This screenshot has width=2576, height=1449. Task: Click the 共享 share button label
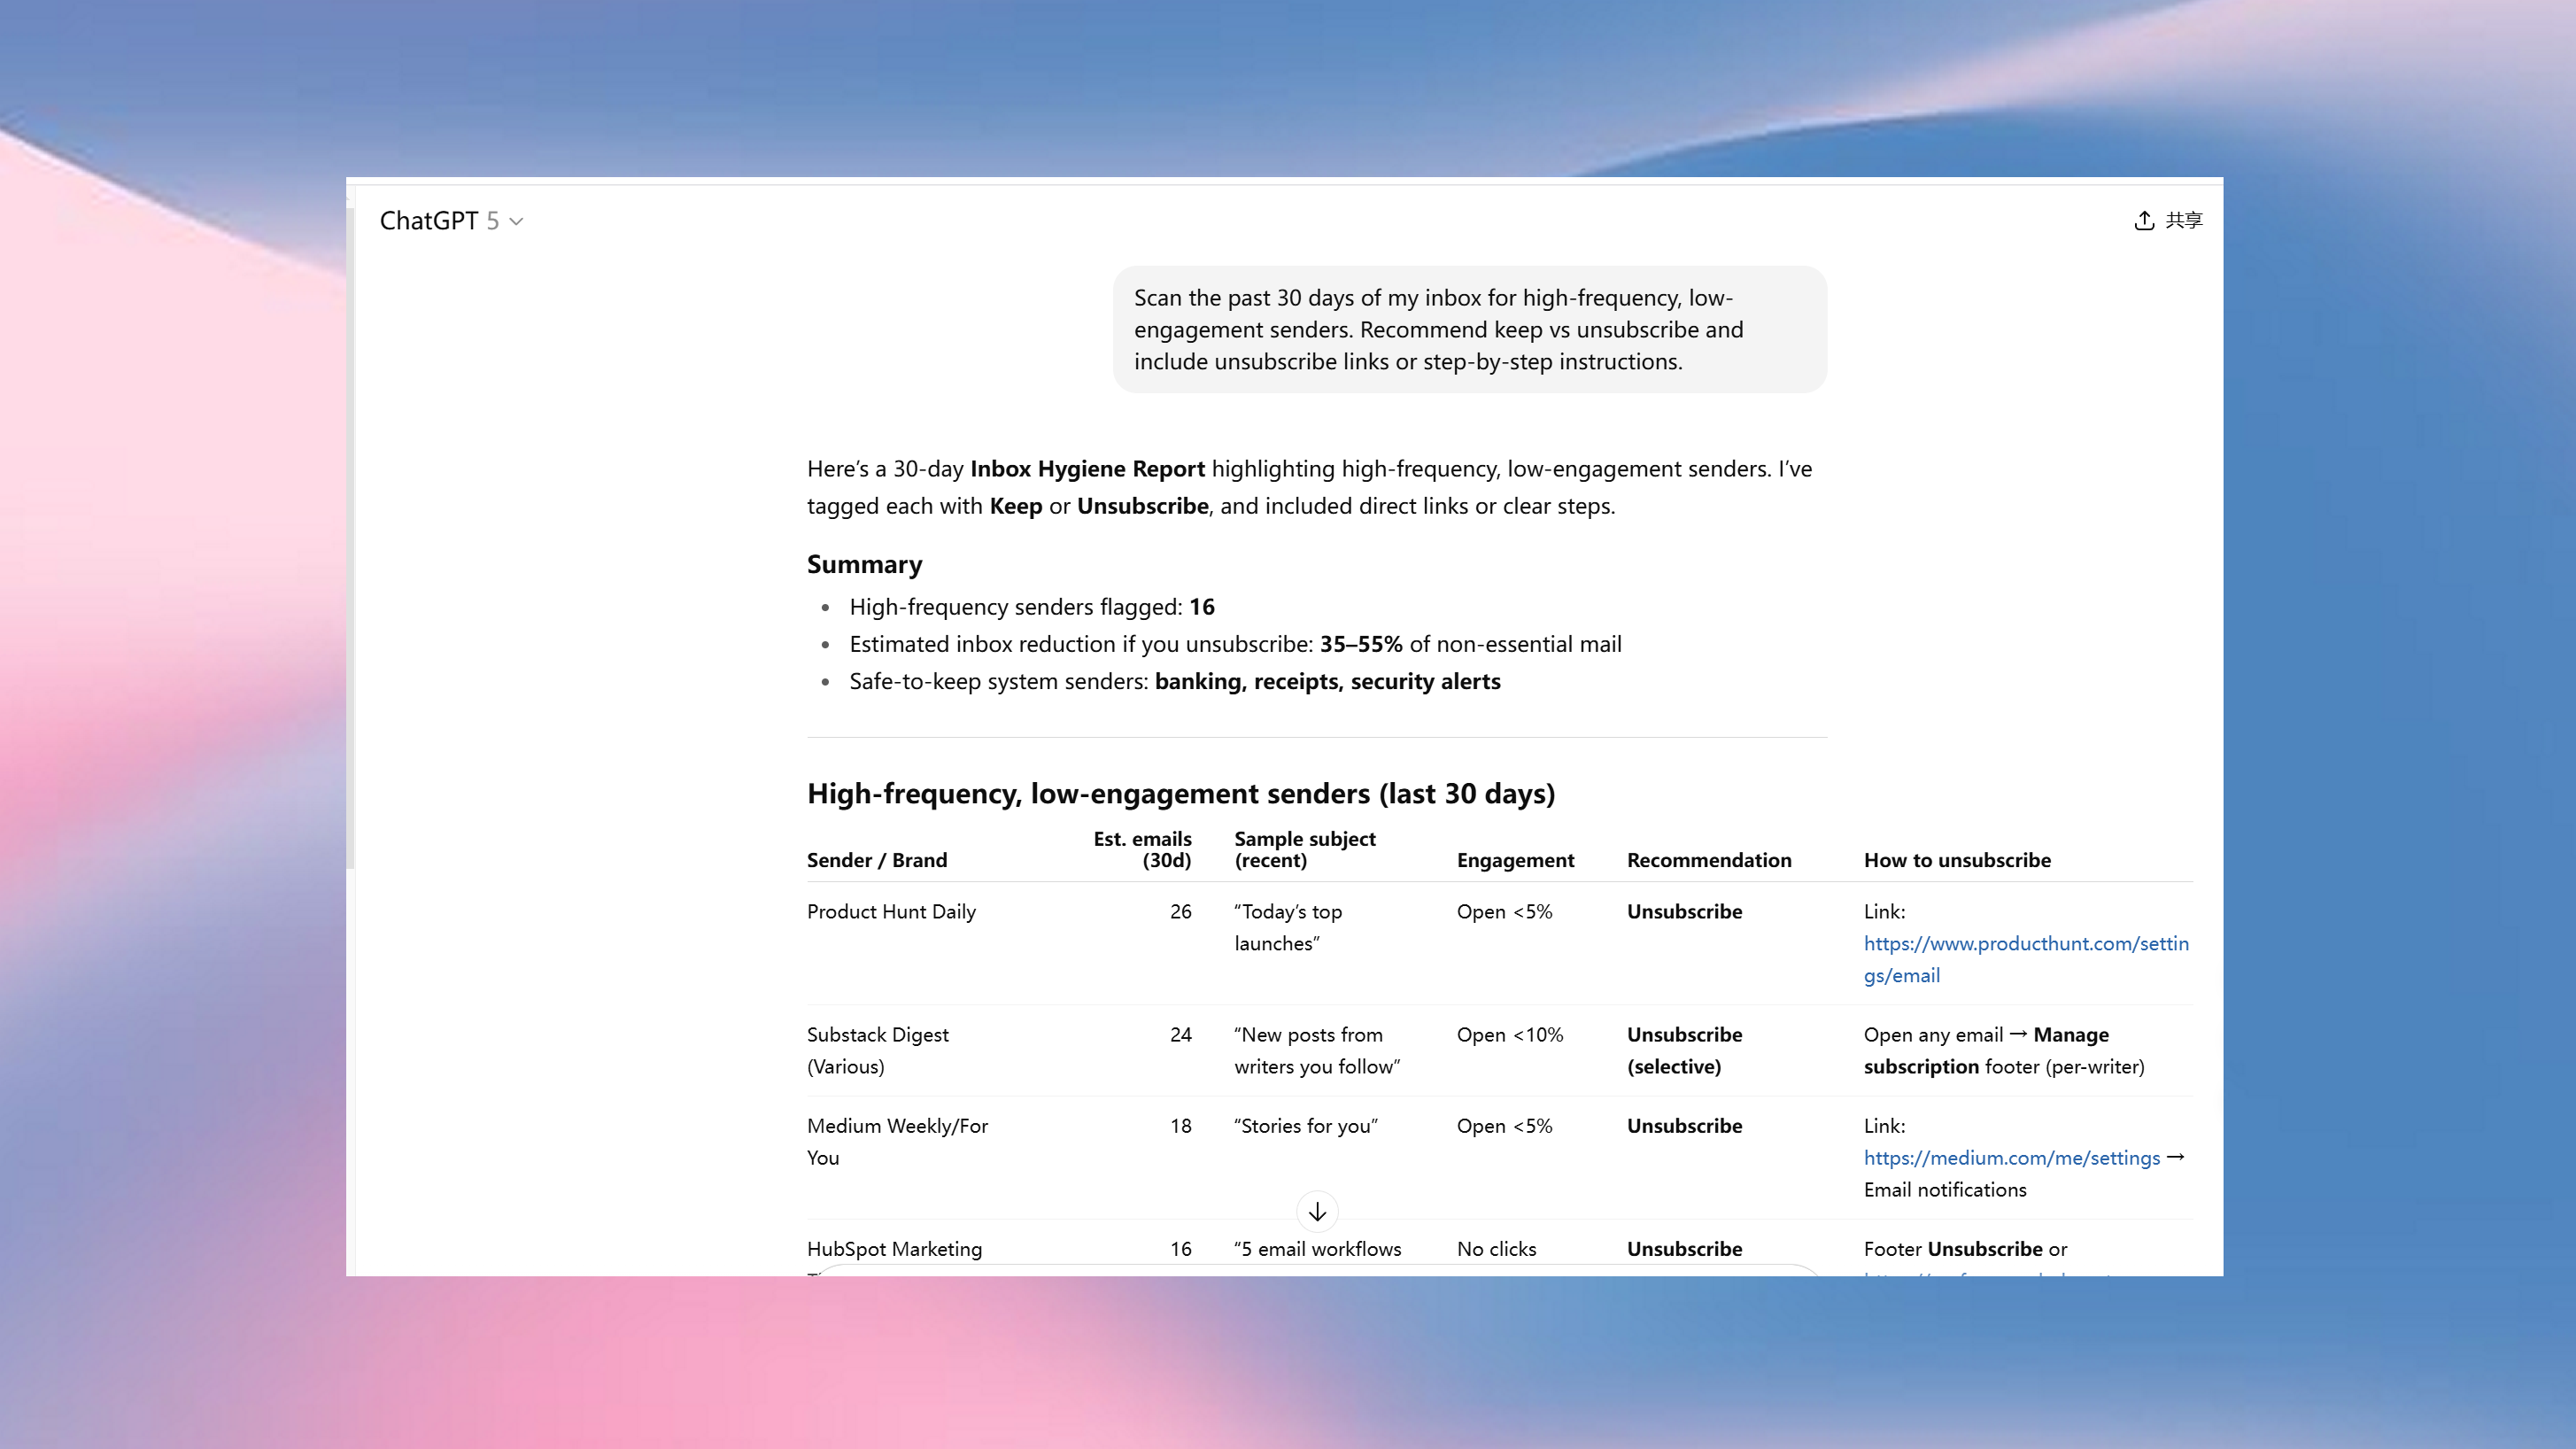point(2183,220)
